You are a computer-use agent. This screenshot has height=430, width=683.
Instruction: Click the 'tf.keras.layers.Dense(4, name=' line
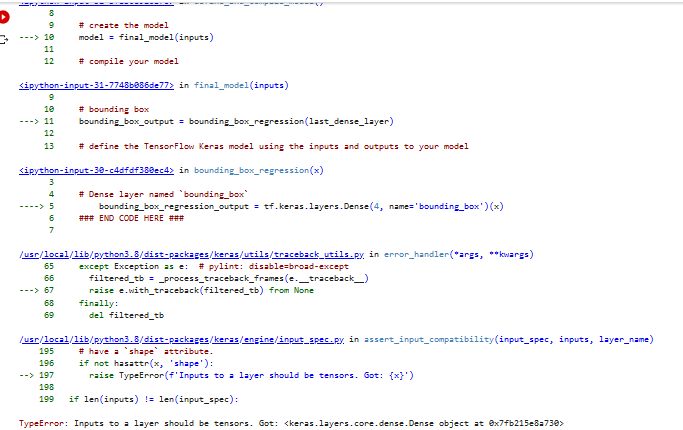click(x=301, y=207)
